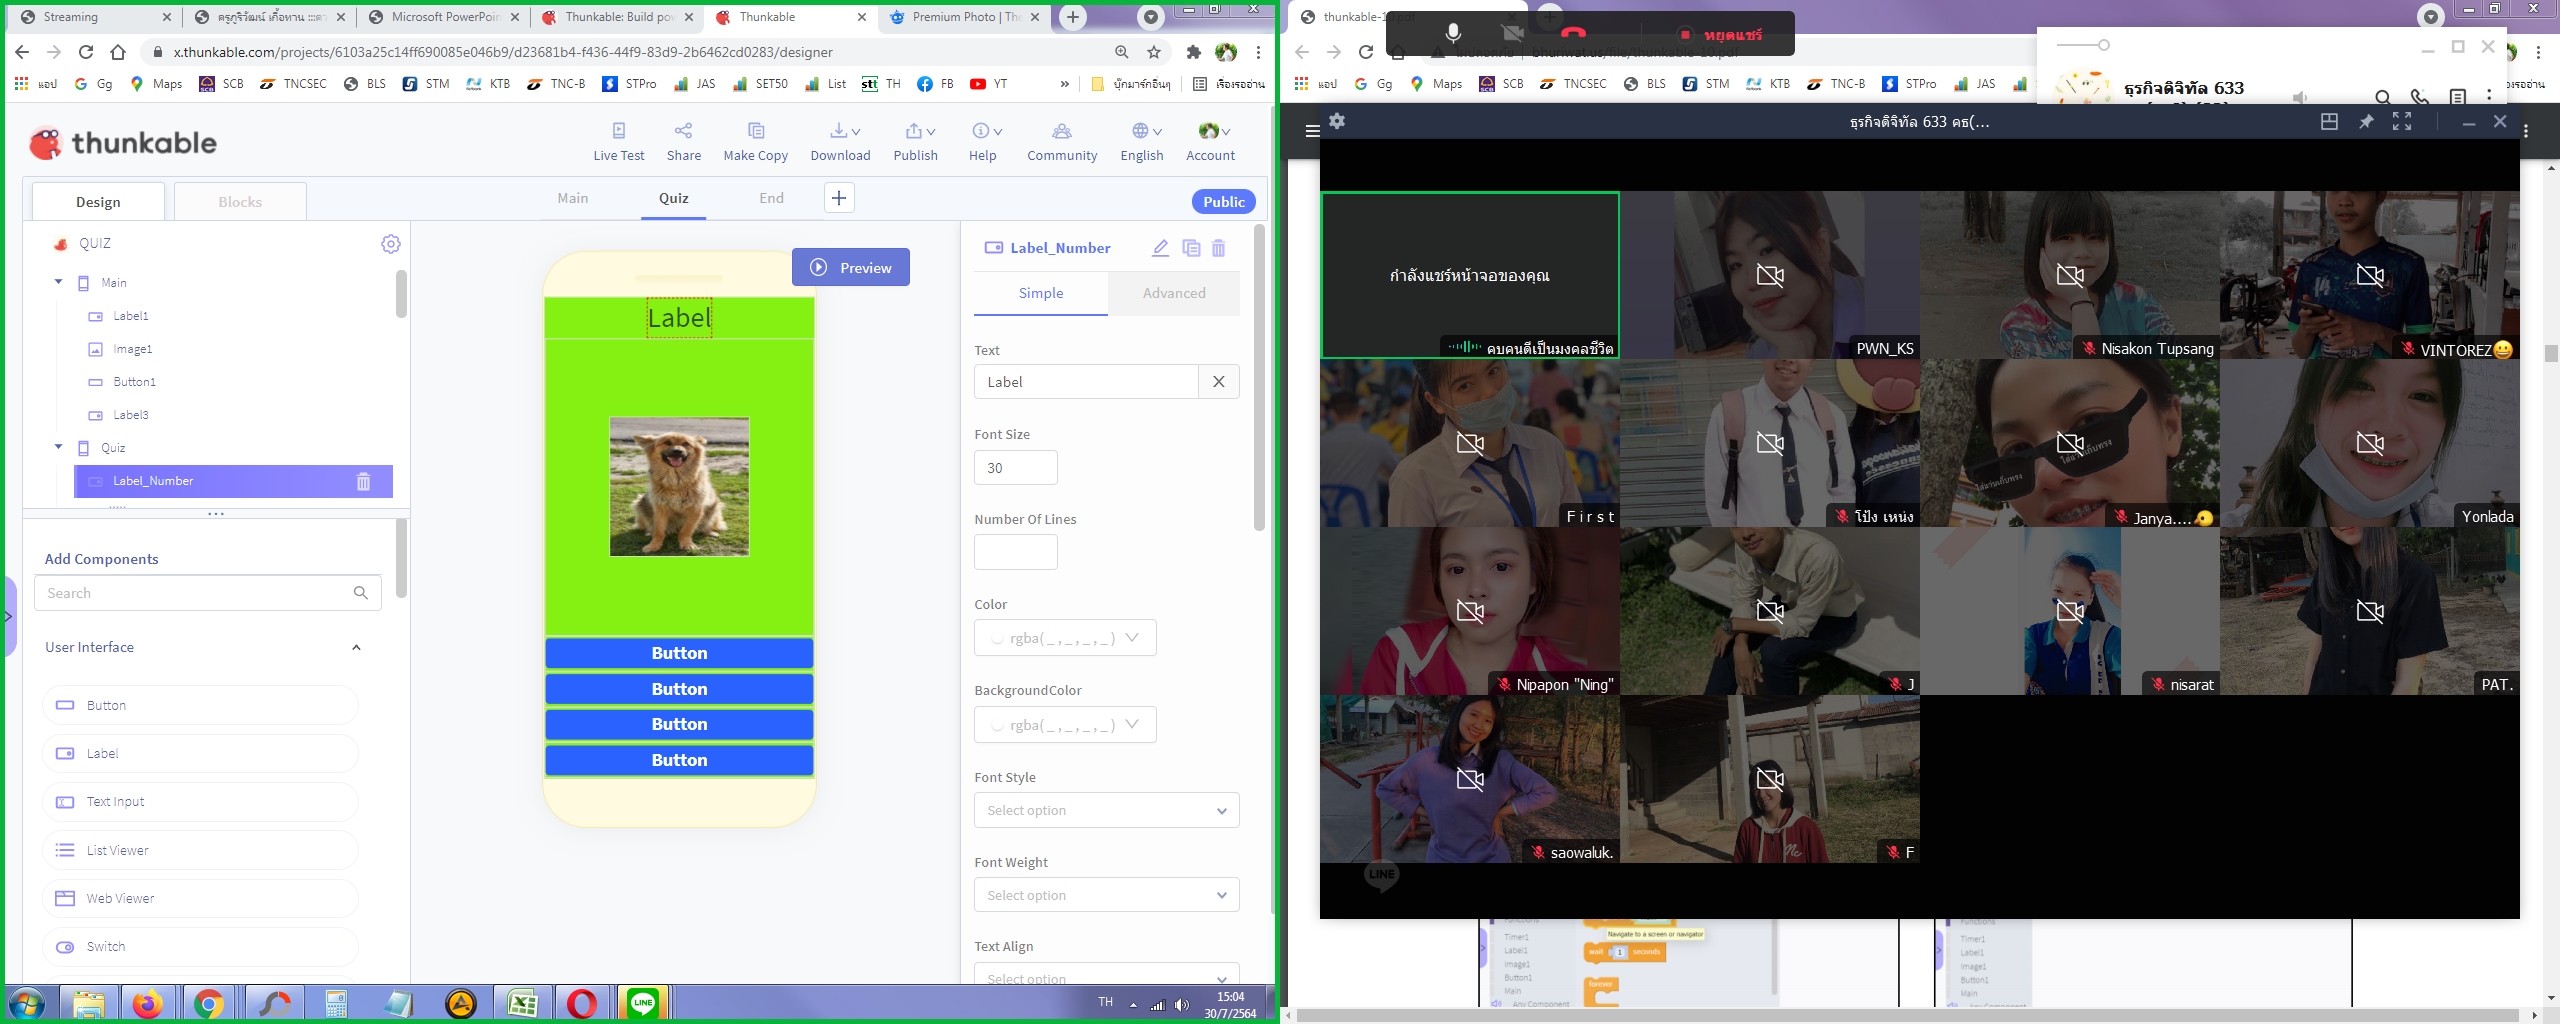Add a Text Input component
The height and width of the screenshot is (1024, 2560).
coord(200,802)
